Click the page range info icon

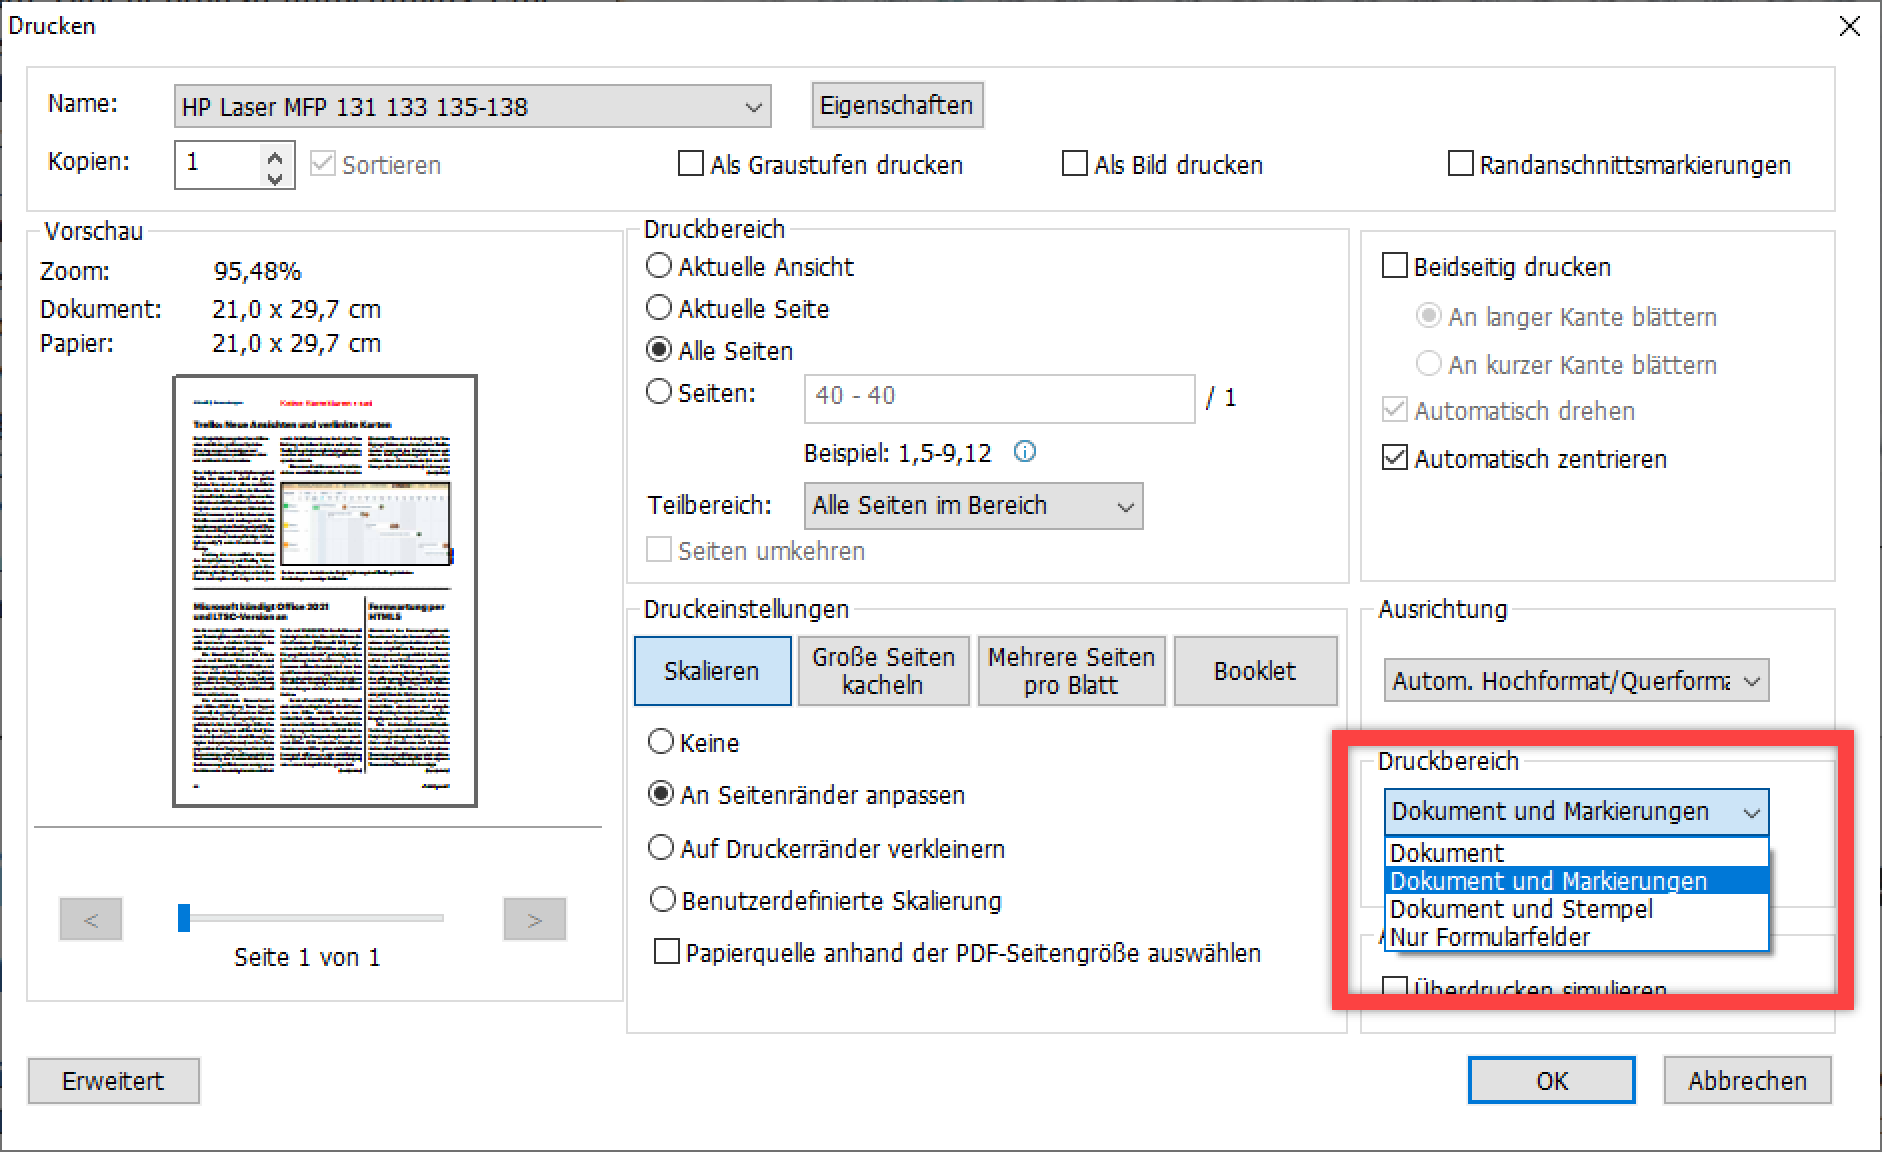(1025, 452)
